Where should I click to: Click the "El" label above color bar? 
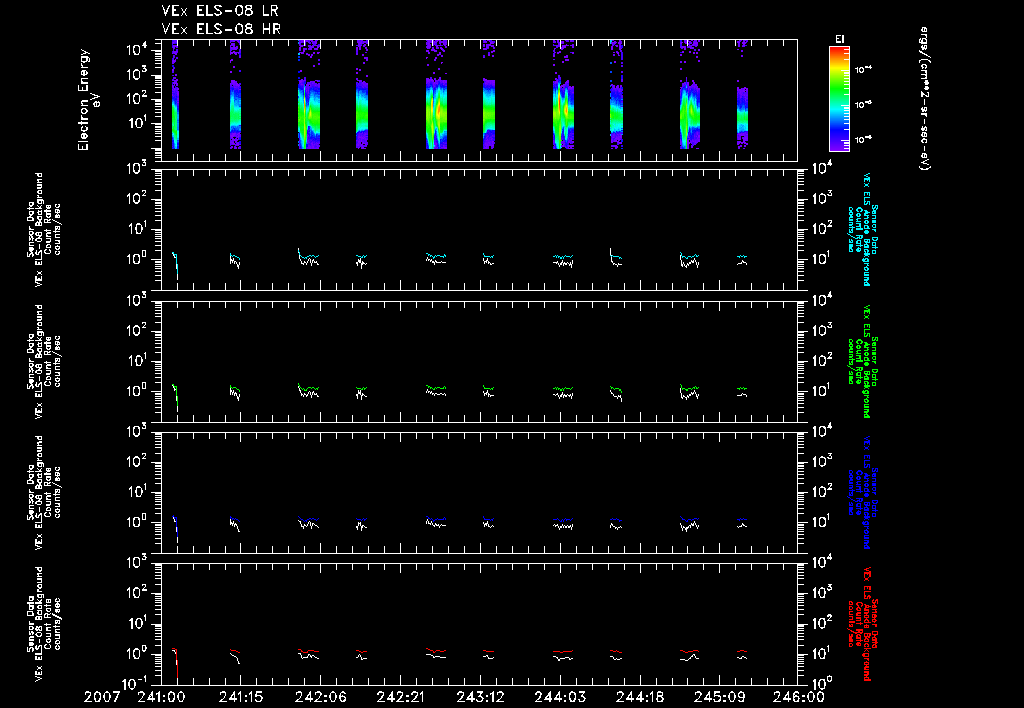pyautogui.click(x=840, y=39)
